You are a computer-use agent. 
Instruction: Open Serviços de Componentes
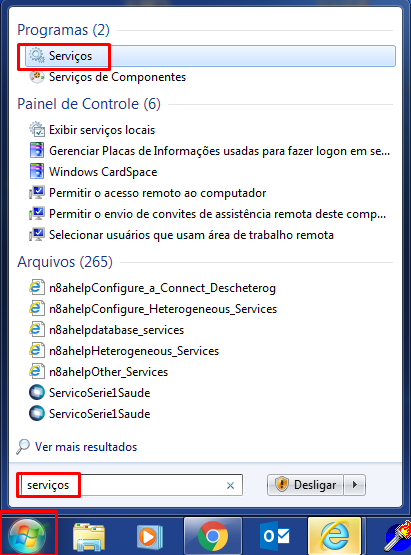click(117, 77)
